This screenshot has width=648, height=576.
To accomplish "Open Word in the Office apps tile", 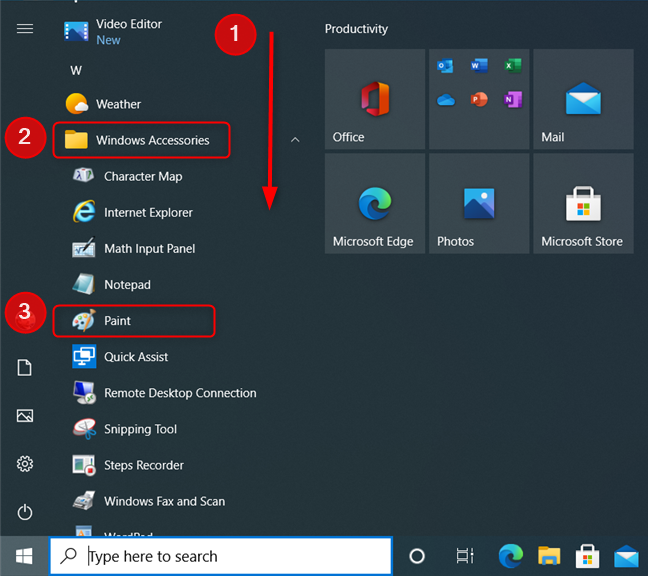I will [x=479, y=65].
